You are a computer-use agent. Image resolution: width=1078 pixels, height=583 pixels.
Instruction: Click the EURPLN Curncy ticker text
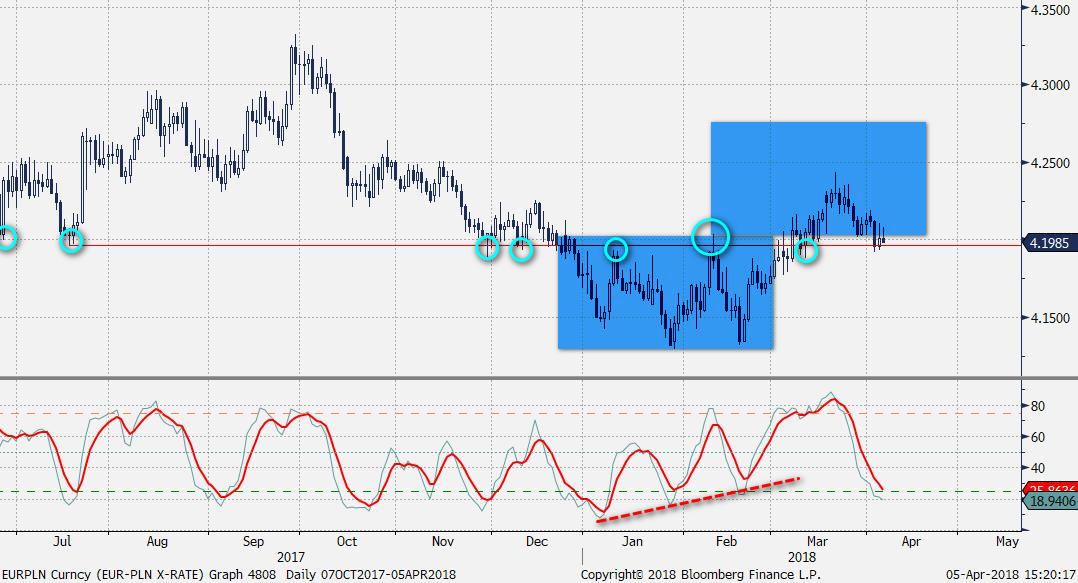46,575
